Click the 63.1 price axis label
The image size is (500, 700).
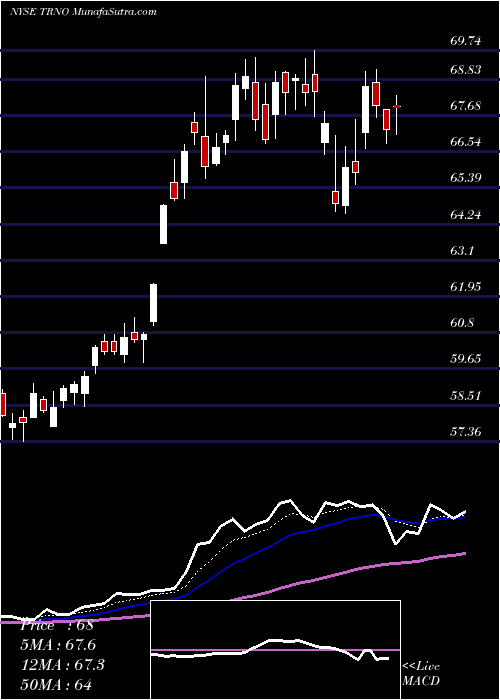[x=461, y=251]
